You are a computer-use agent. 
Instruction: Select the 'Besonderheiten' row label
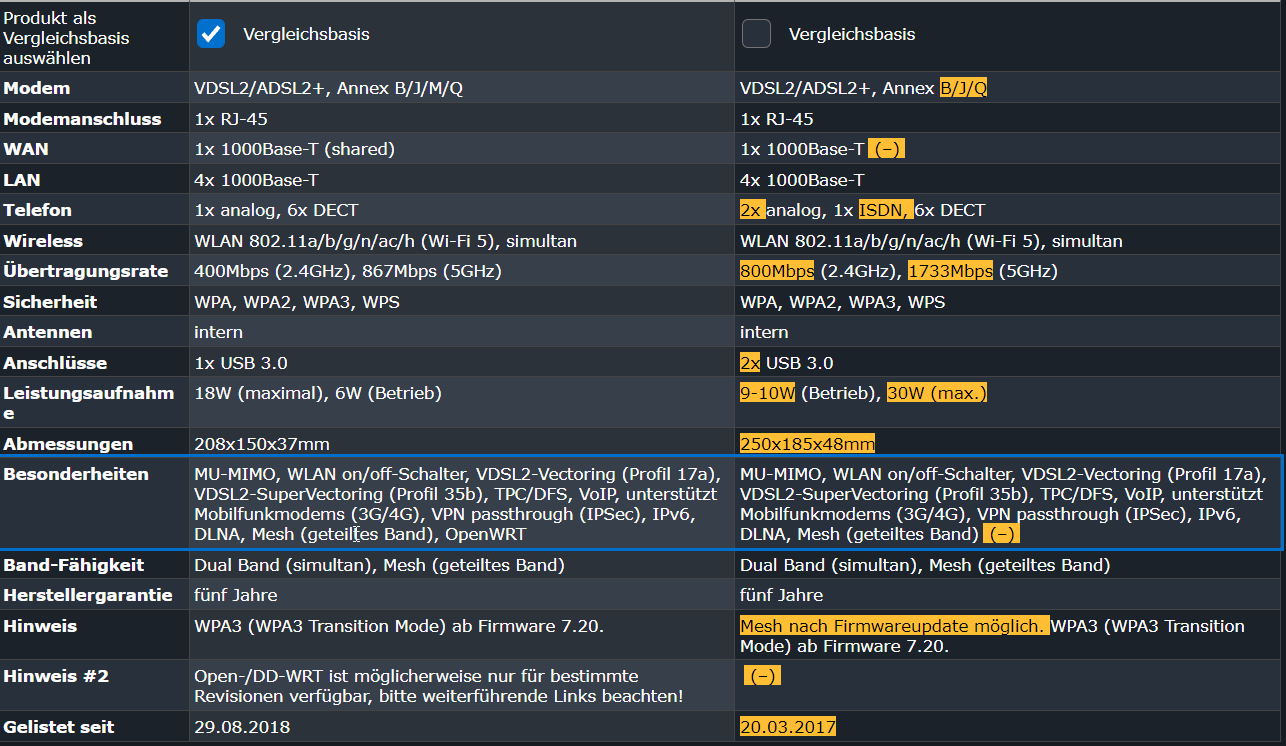[x=76, y=474]
